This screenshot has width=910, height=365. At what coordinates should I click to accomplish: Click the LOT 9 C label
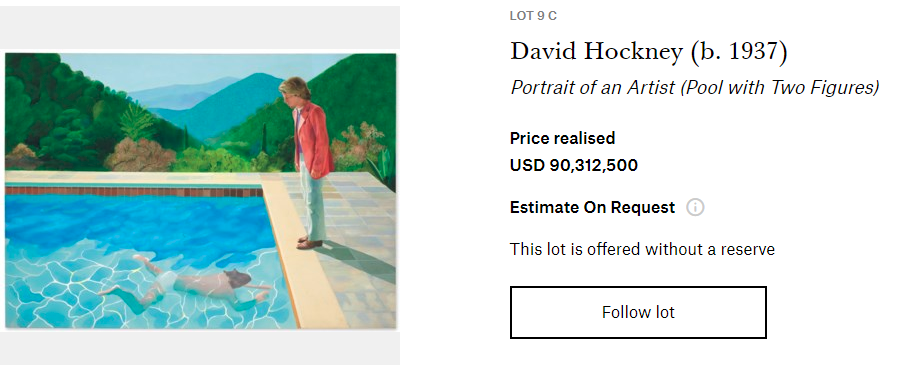(x=533, y=16)
